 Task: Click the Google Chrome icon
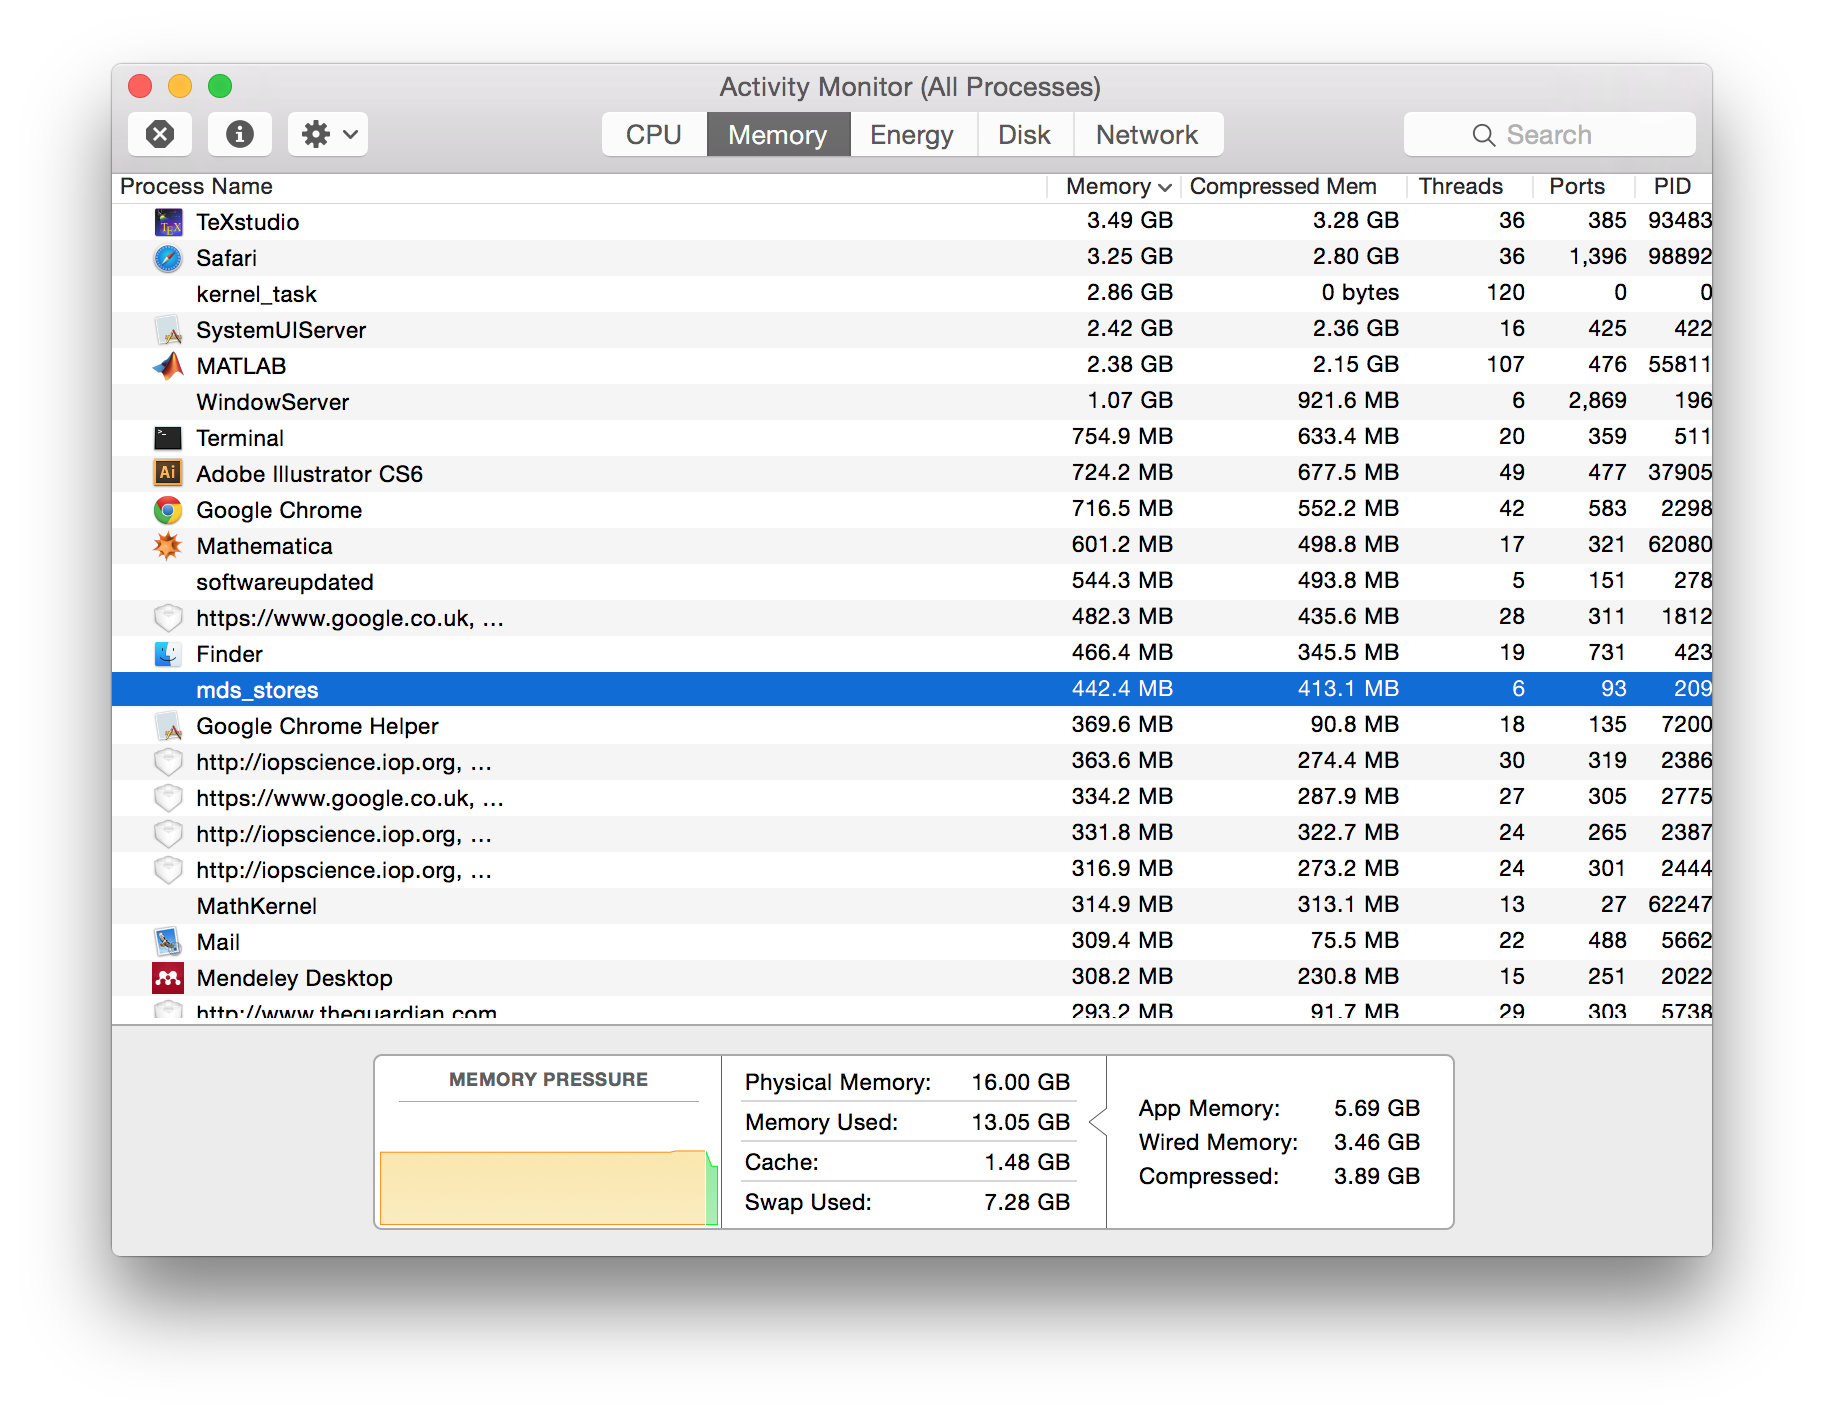tap(168, 510)
